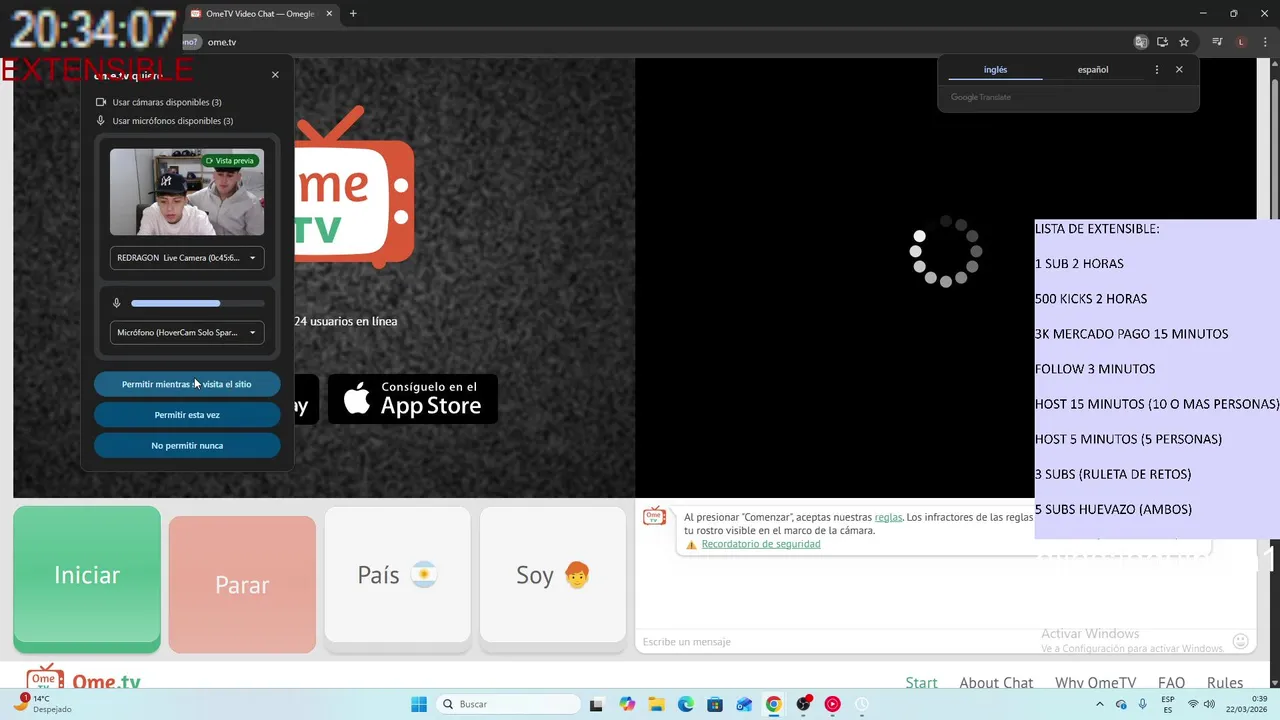This screenshot has height=720, width=1280.
Task: Switch translation to español tab
Action: (1092, 70)
